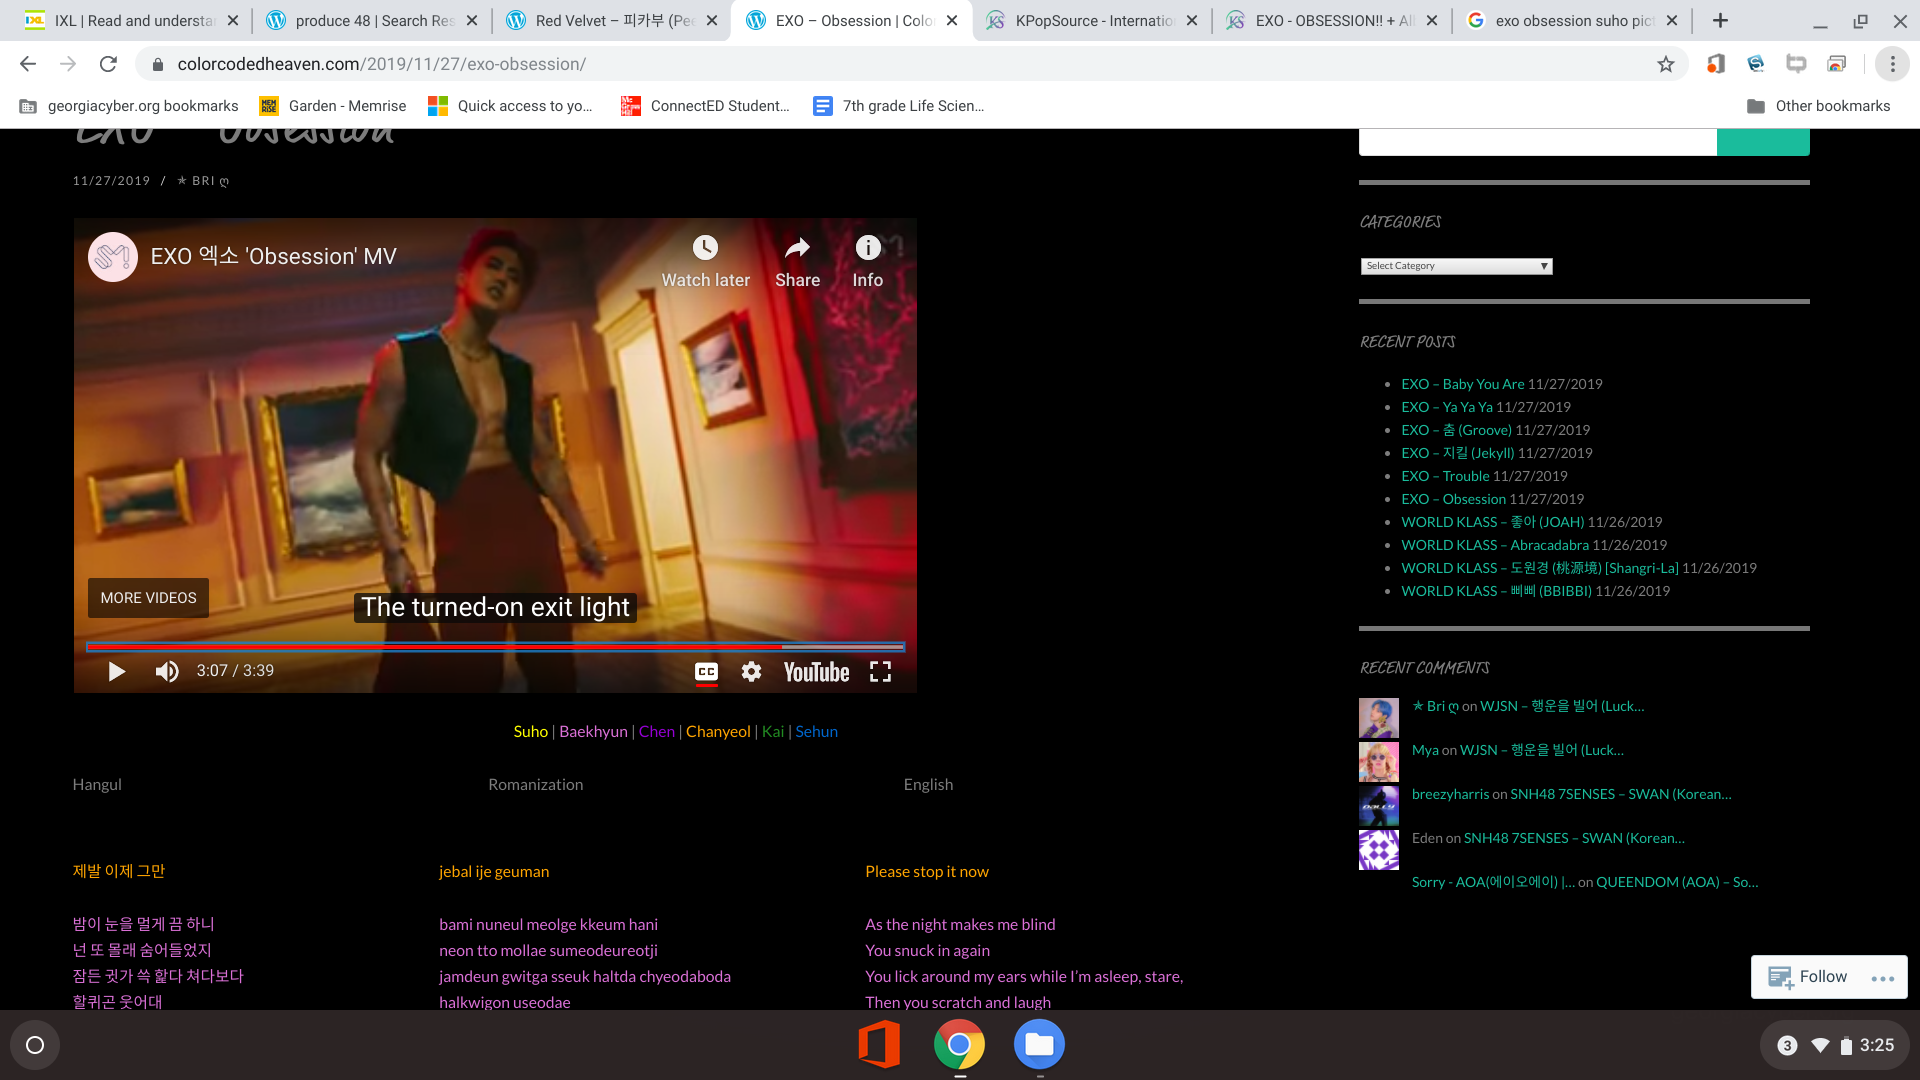The height and width of the screenshot is (1080, 1920).
Task: Reload the current page
Action: coord(108,64)
